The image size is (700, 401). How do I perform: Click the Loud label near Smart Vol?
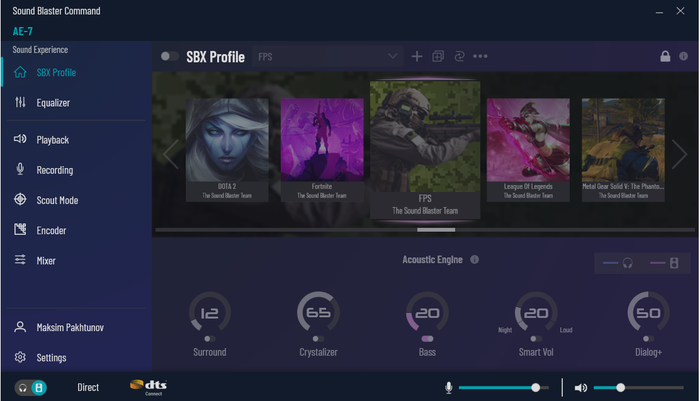(566, 330)
